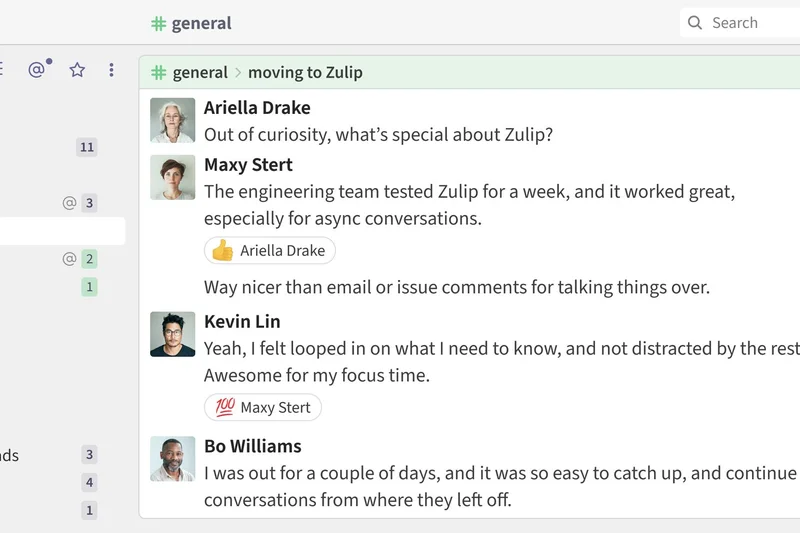The height and width of the screenshot is (533, 800).
Task: Select the highlighted white row in left sidebar
Action: [60, 231]
